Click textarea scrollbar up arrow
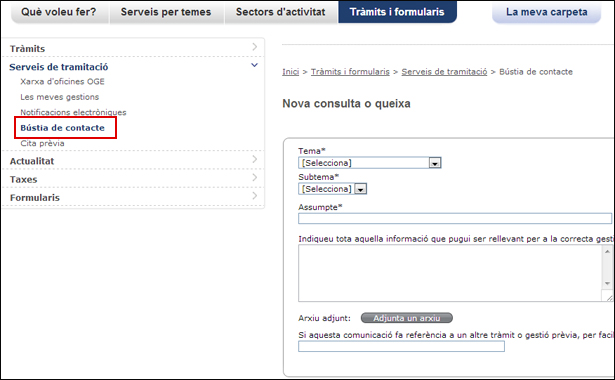 pyautogui.click(x=607, y=251)
